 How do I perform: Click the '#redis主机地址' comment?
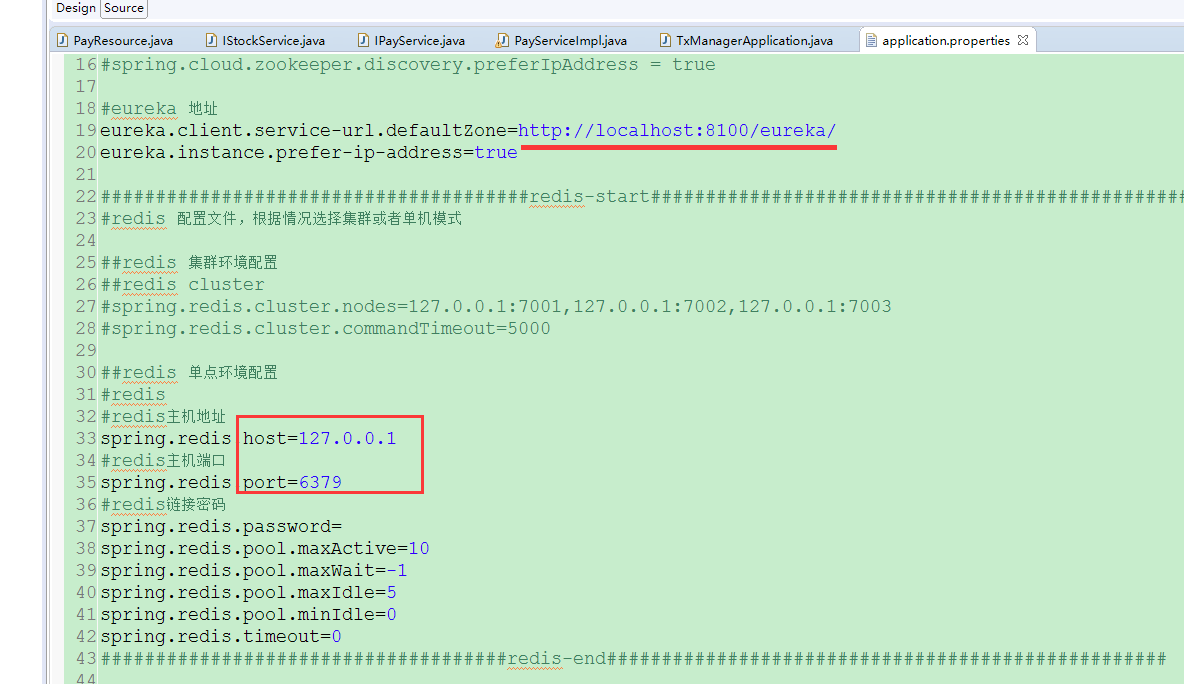pos(163,417)
